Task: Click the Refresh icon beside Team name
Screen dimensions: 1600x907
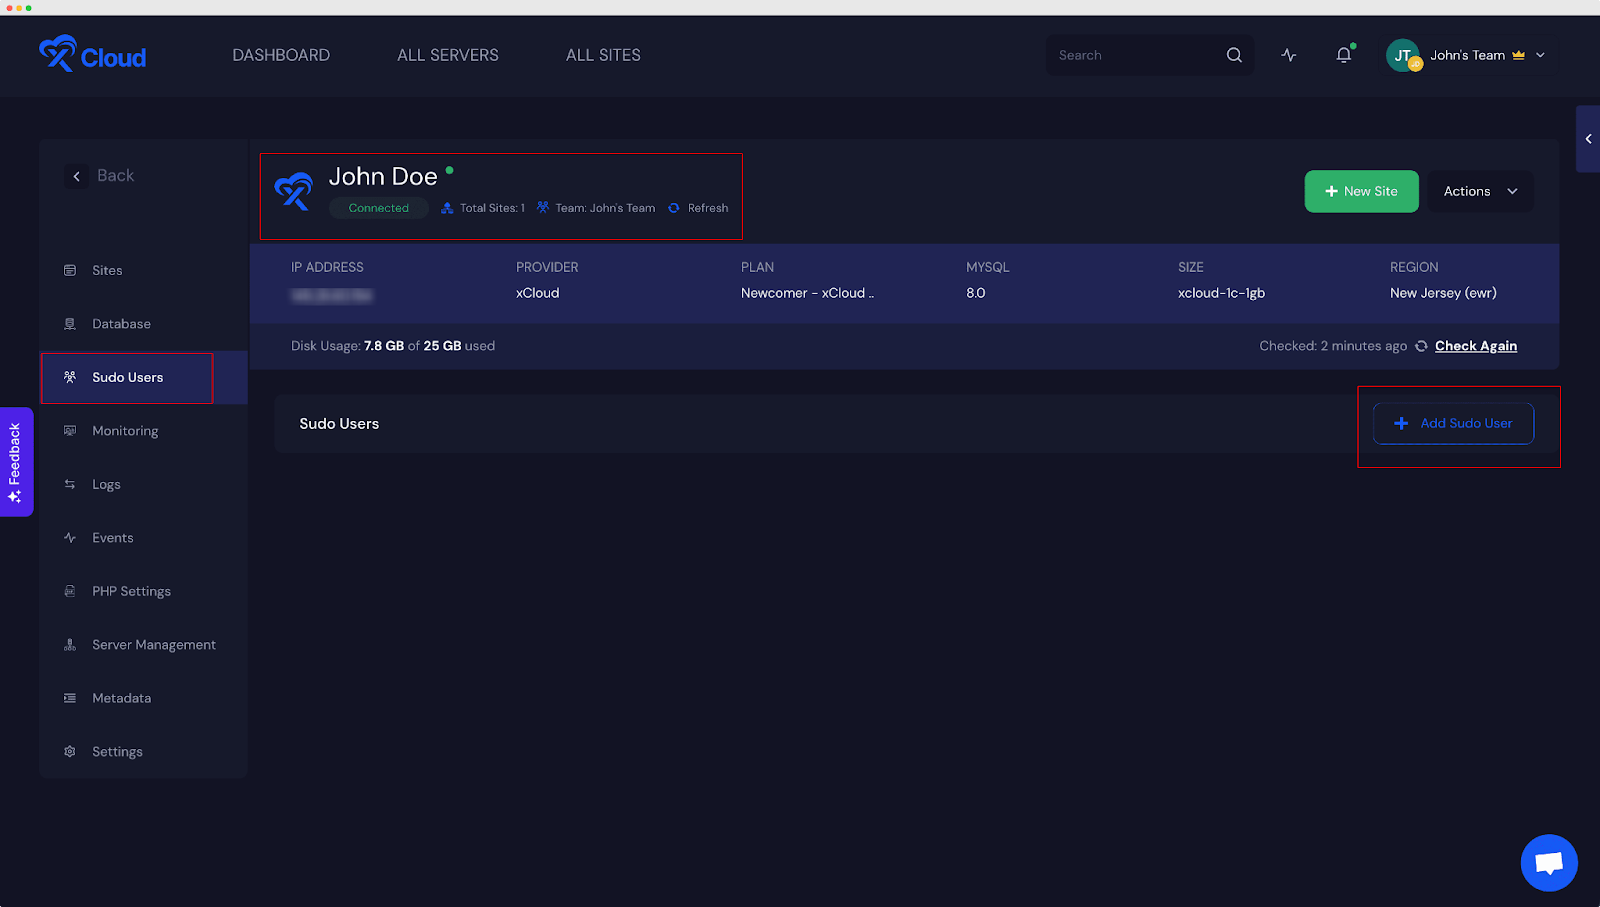Action: (674, 208)
